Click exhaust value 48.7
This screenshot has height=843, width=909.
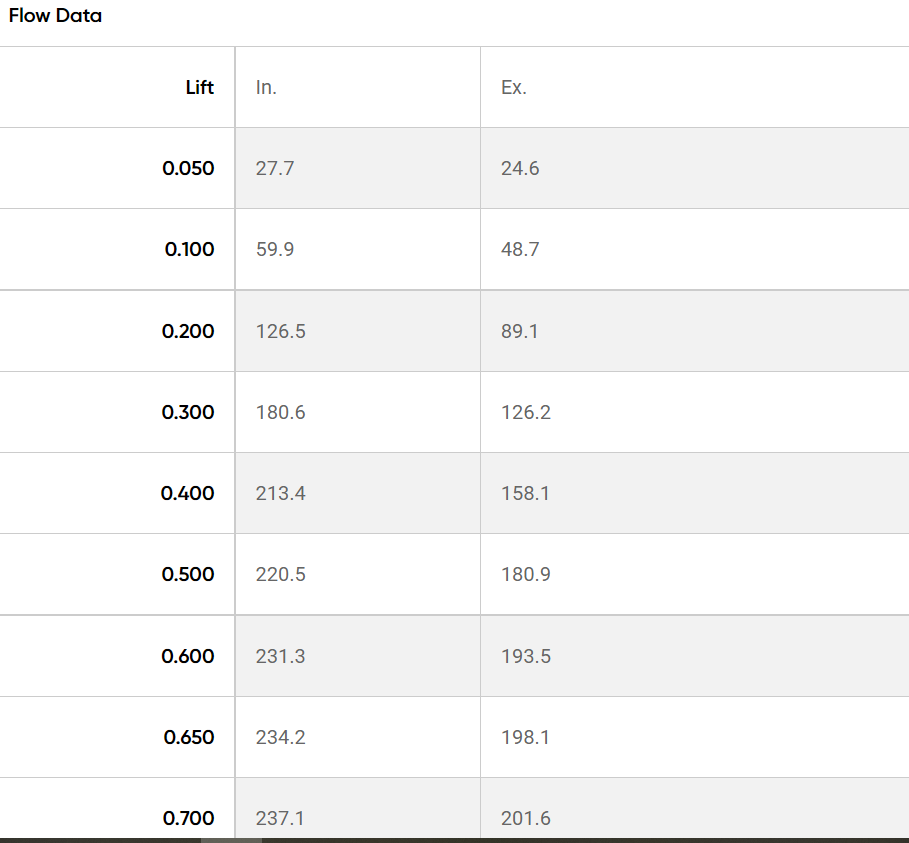coord(520,249)
